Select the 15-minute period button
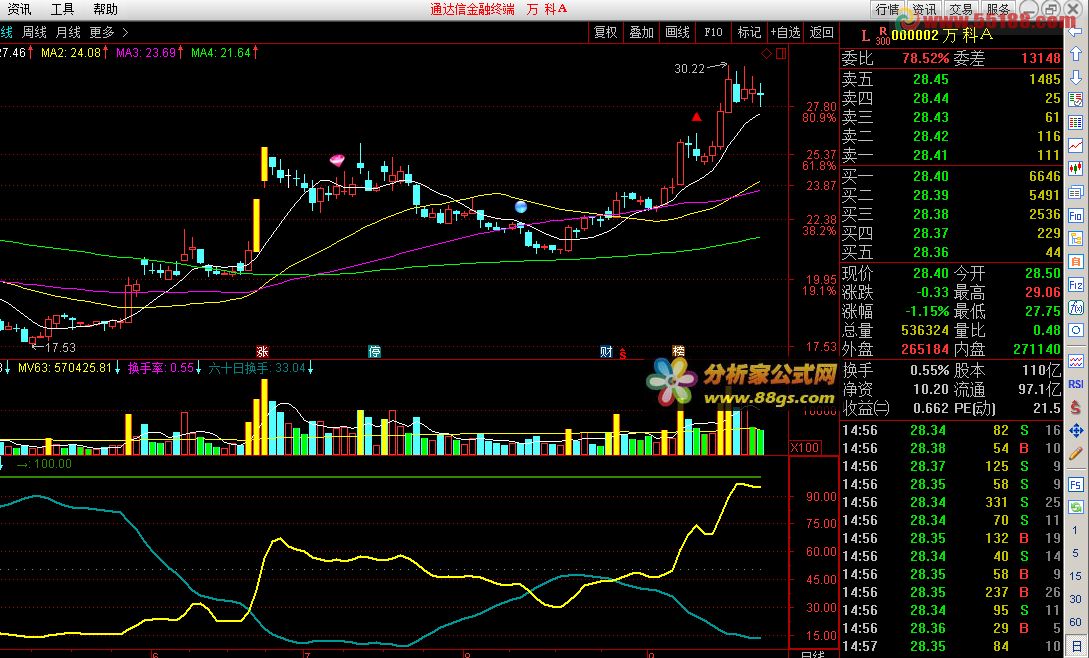 click(x=1075, y=576)
